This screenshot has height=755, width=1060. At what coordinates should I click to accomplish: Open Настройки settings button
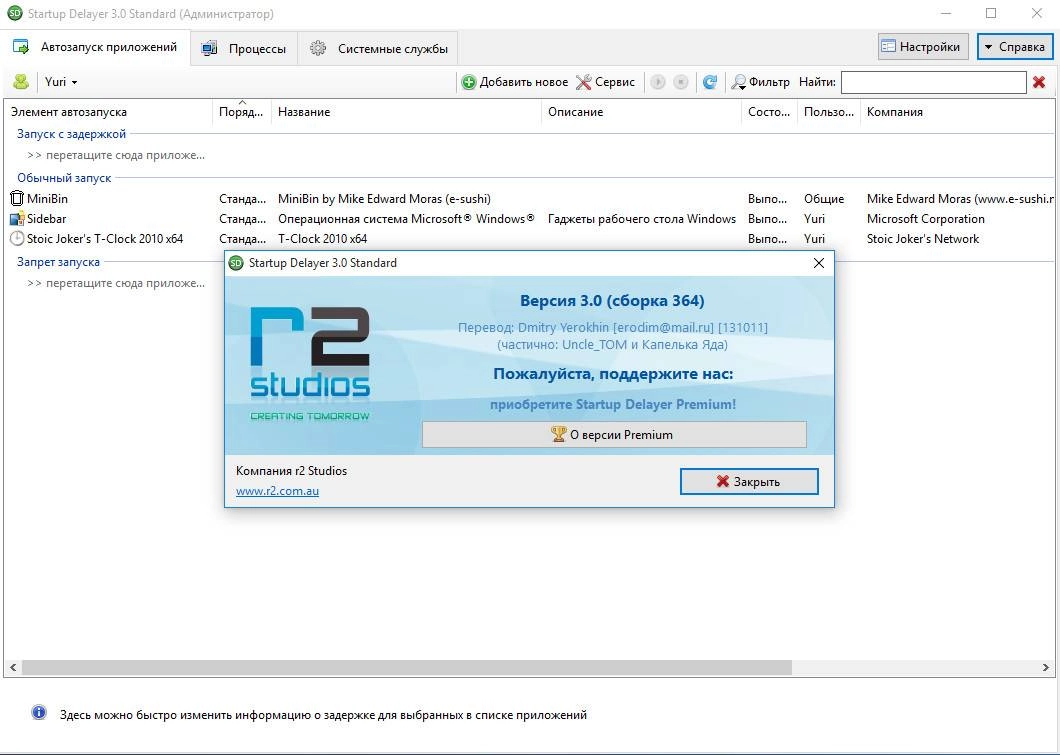(x=922, y=47)
